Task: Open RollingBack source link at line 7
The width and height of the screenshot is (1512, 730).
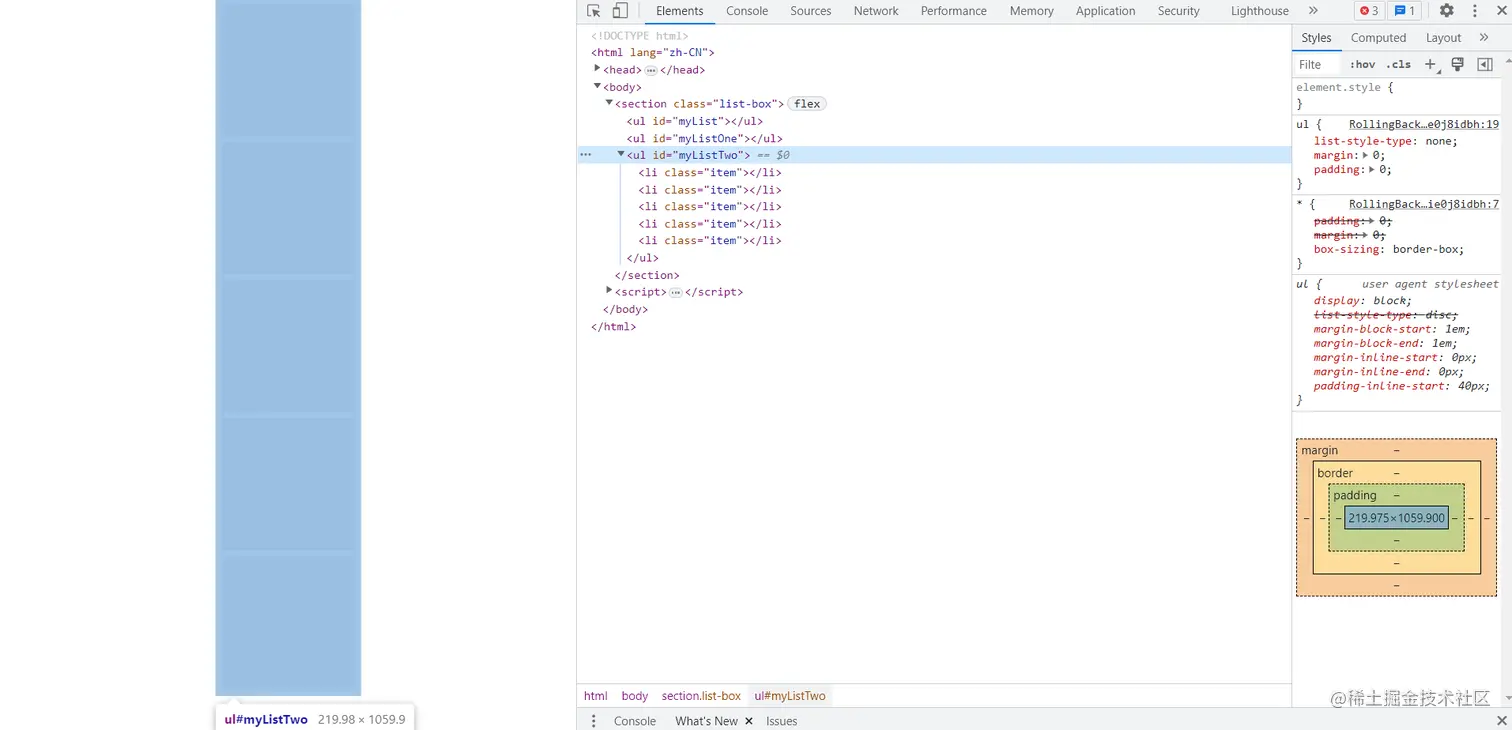Action: click(1424, 204)
